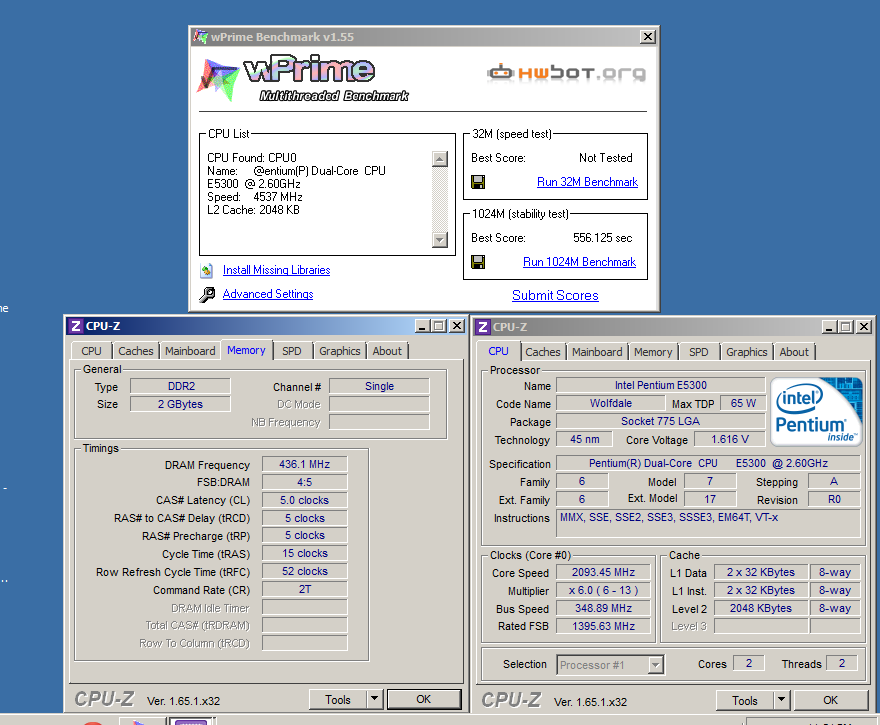Screen dimensions: 880x725
Task: Click the Name field Intel Pentium E5300
Action: 661,386
